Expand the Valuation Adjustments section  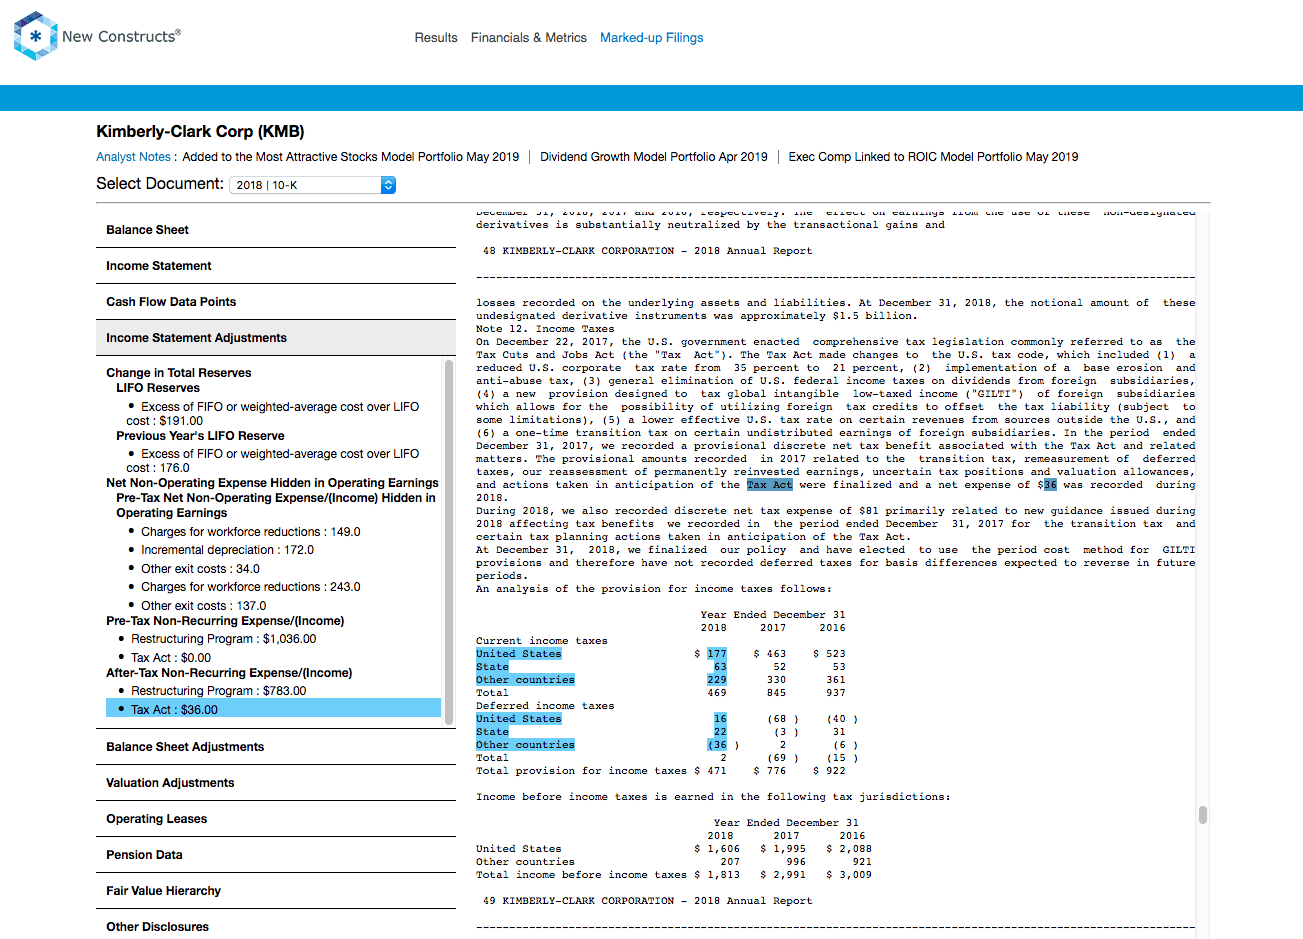coord(276,783)
